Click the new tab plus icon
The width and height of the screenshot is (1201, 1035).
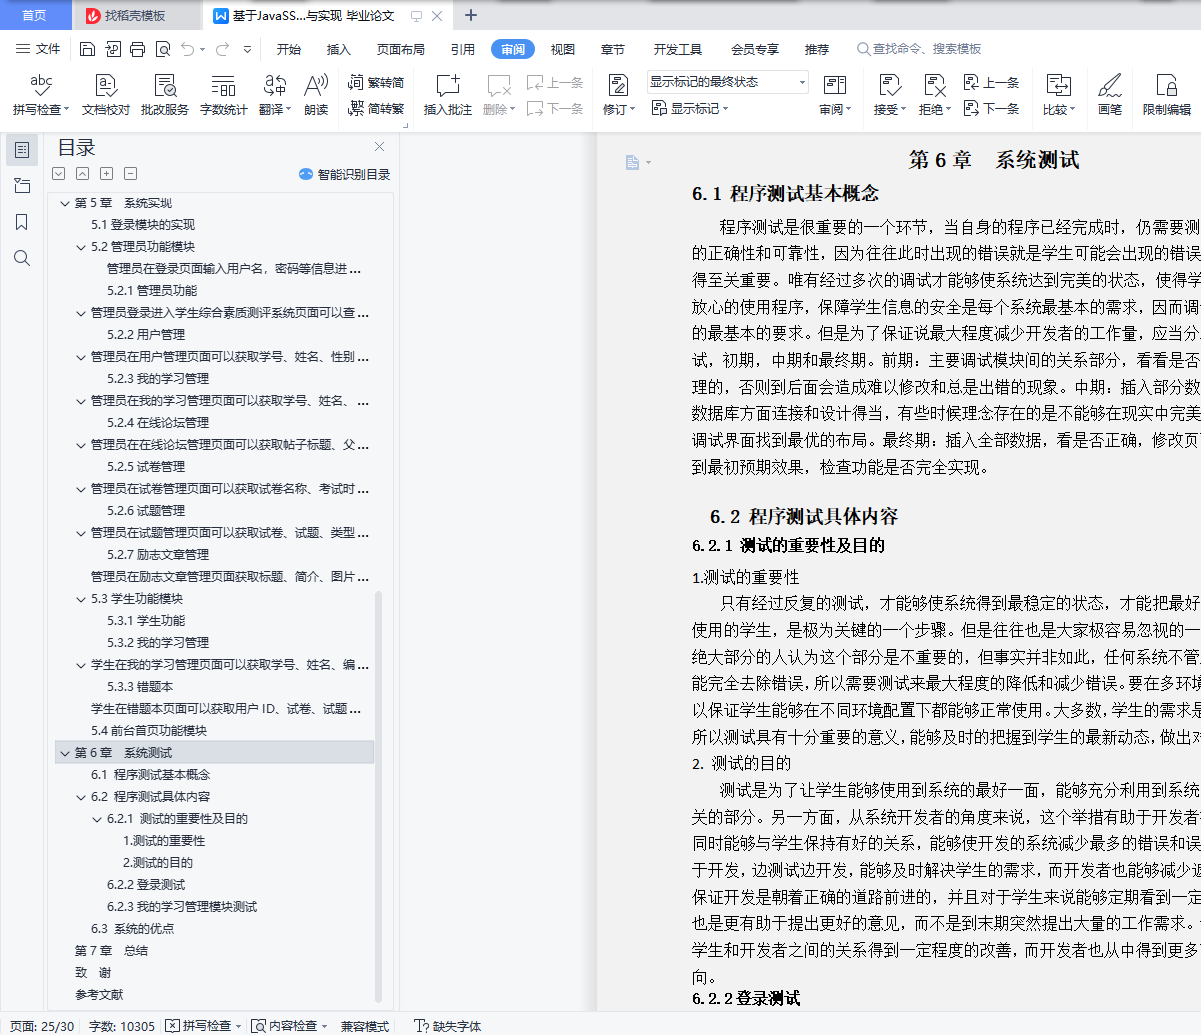coord(472,15)
